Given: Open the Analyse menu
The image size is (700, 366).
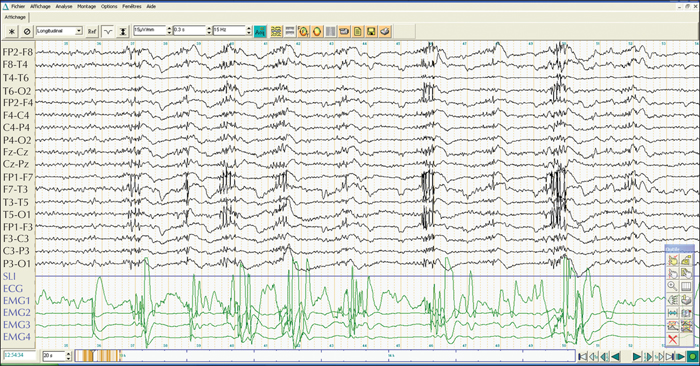Looking at the screenshot, I should pyautogui.click(x=64, y=6).
